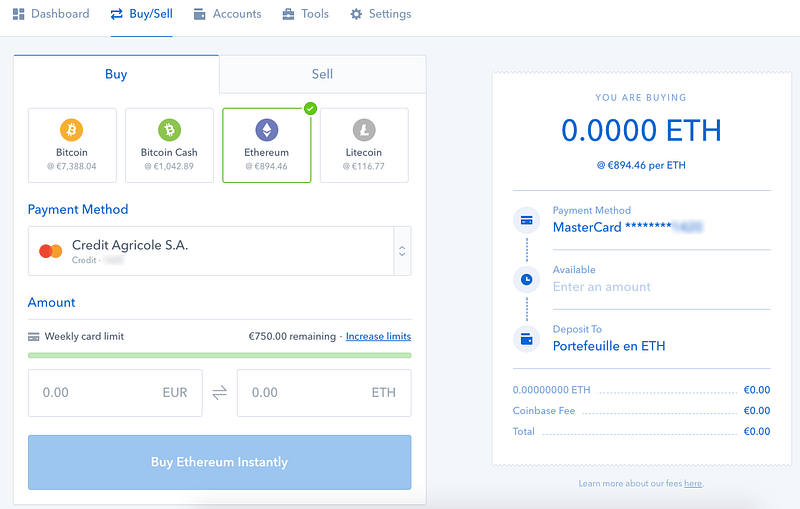Click the 'YOU ARE BUYING' header
Viewport: 800px width, 509px height.
click(x=641, y=97)
